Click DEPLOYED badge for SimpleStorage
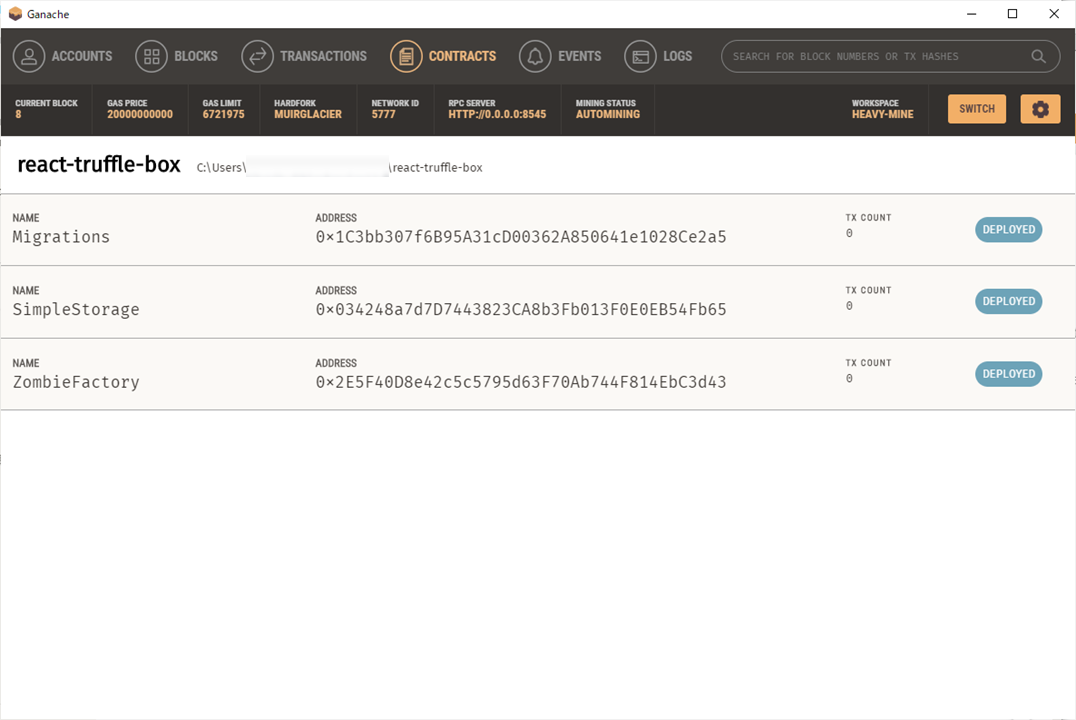This screenshot has width=1076, height=720. (1008, 301)
